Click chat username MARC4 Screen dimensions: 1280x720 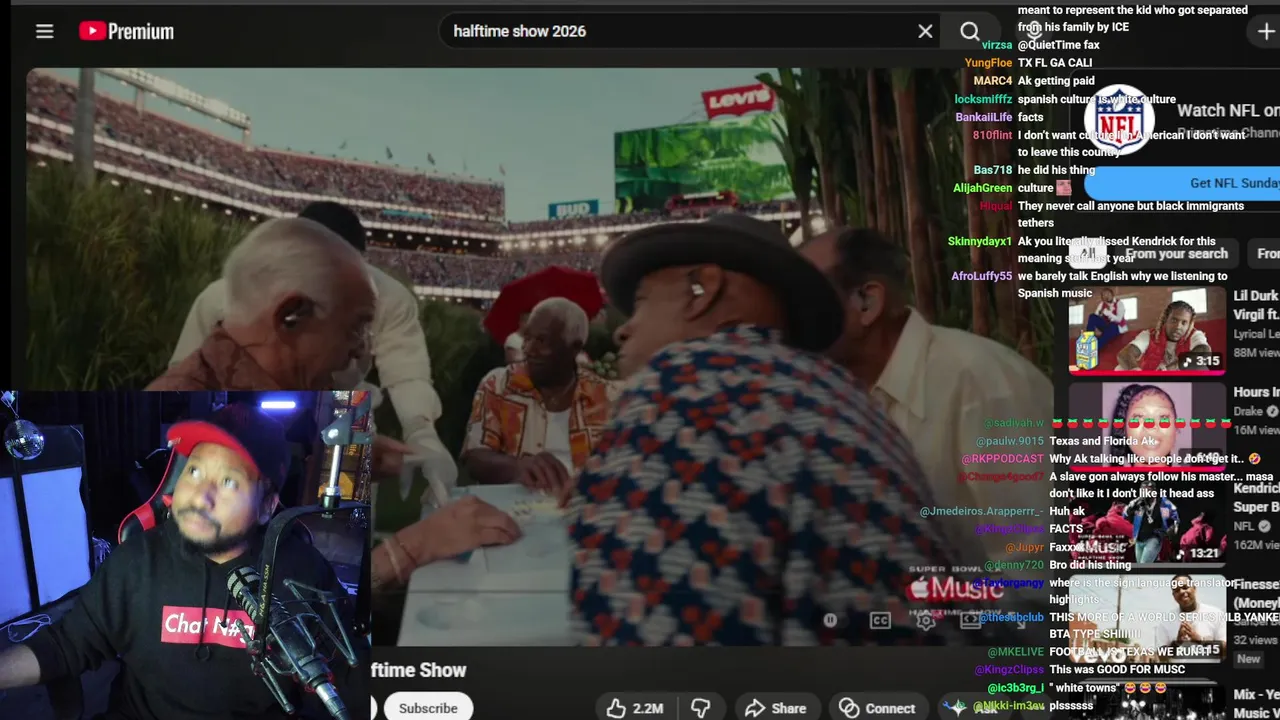993,81
